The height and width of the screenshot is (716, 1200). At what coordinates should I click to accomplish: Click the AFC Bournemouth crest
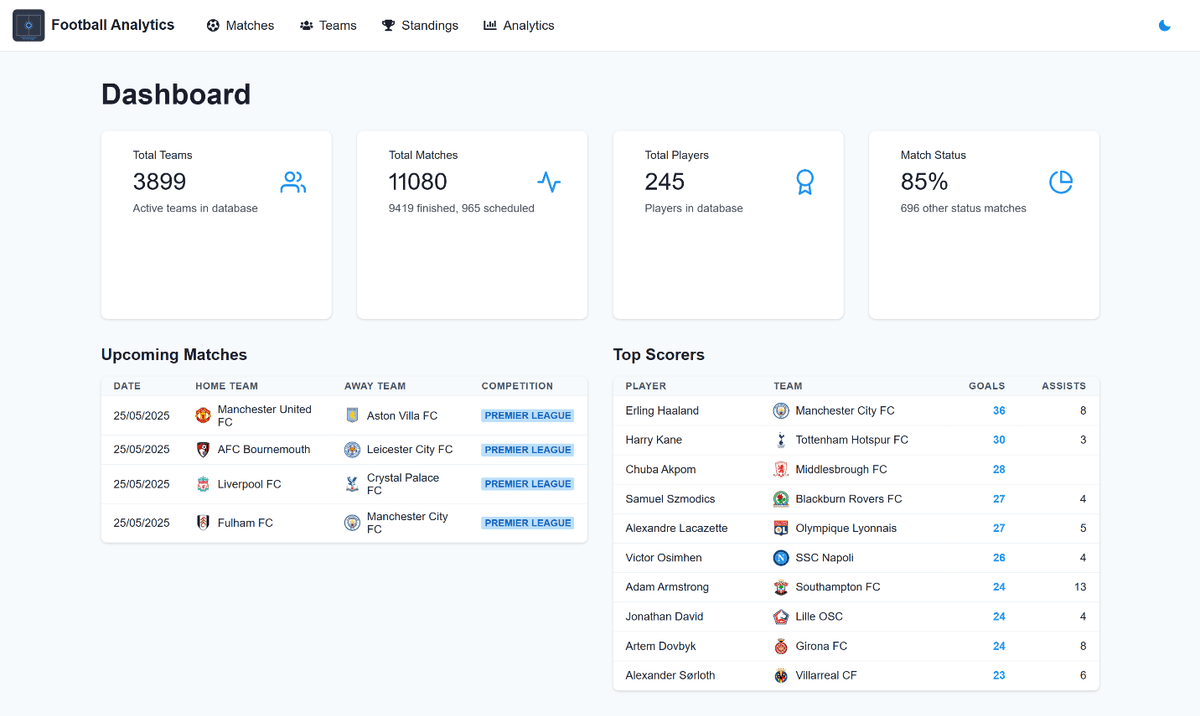[x=203, y=449]
